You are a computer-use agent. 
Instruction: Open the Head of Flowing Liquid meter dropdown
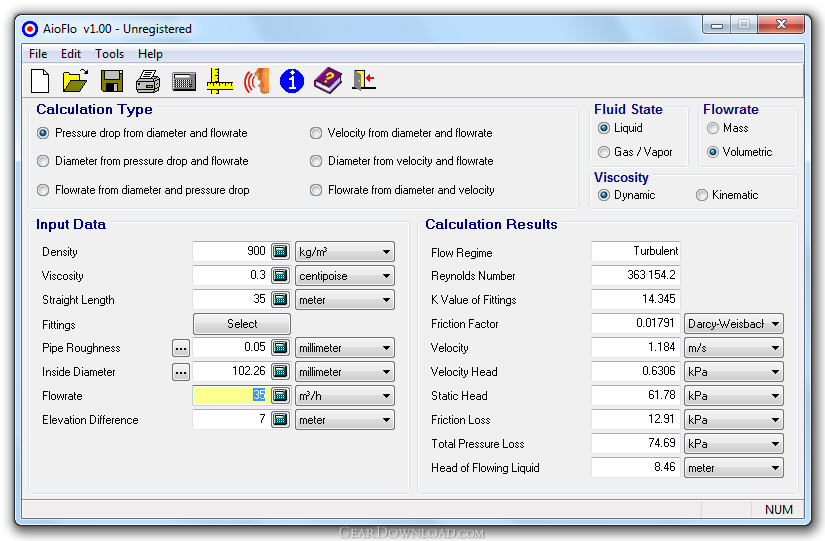[733, 468]
